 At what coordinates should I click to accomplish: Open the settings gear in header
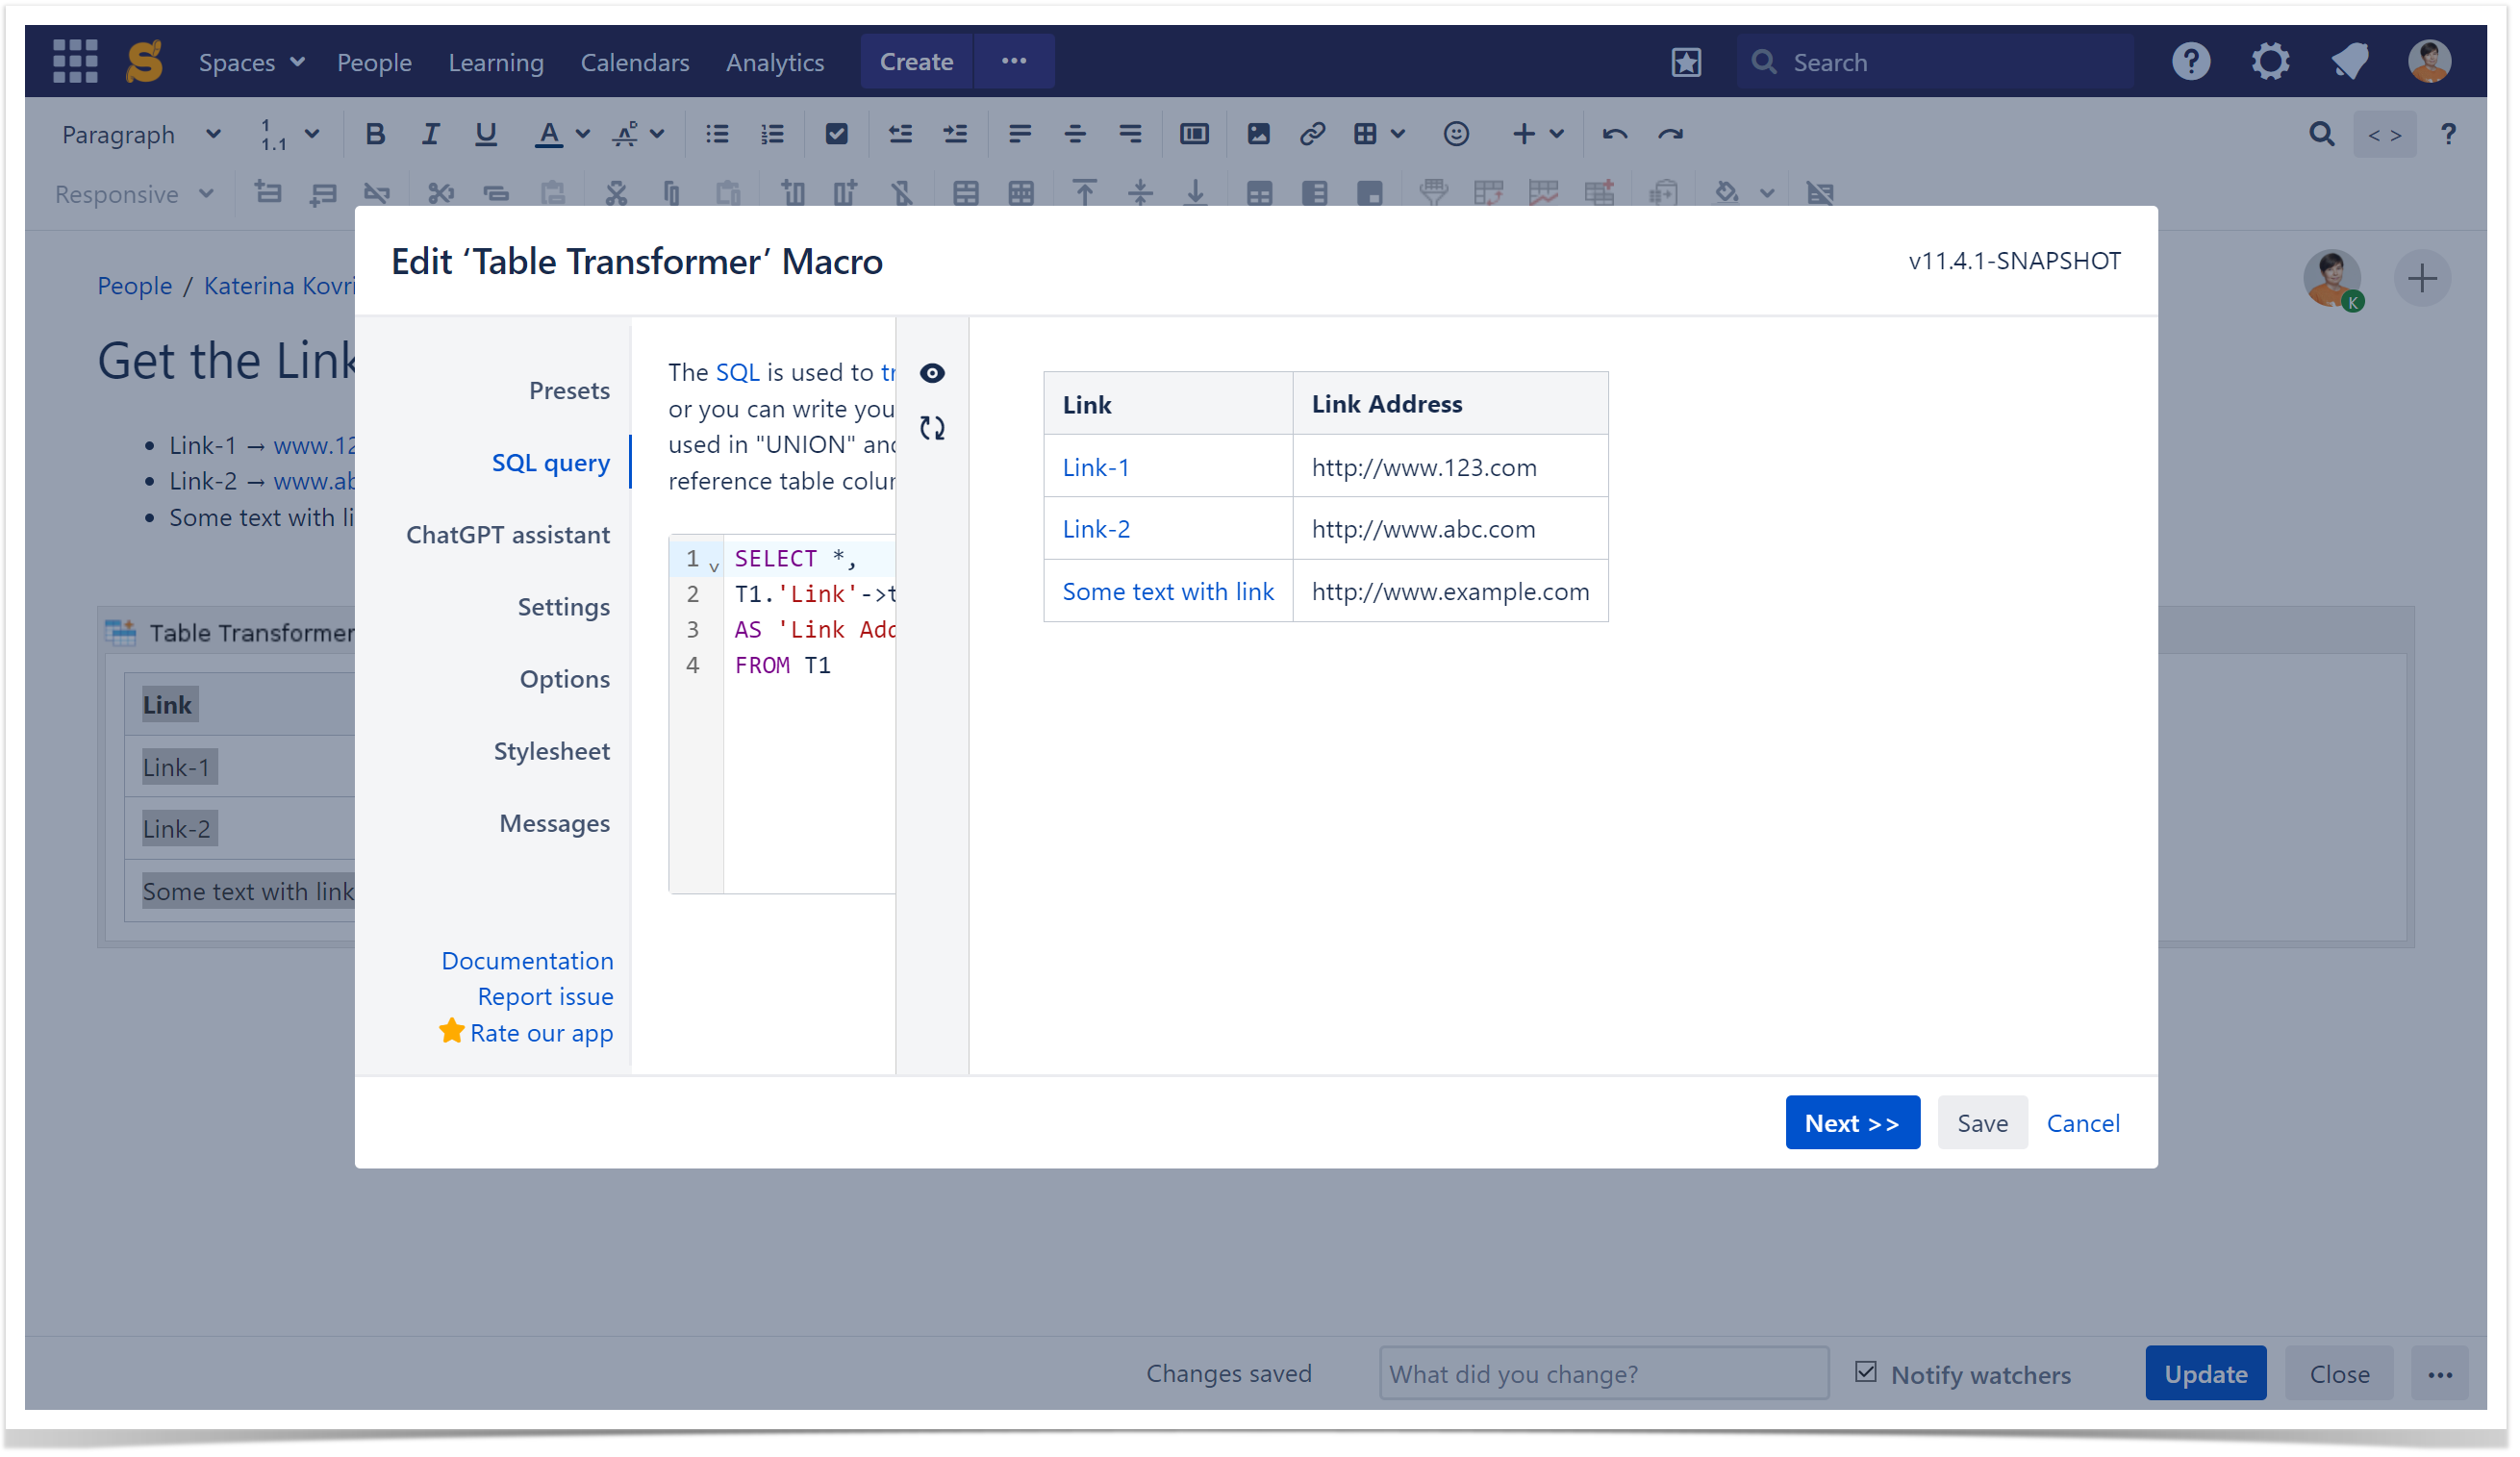coord(2270,62)
